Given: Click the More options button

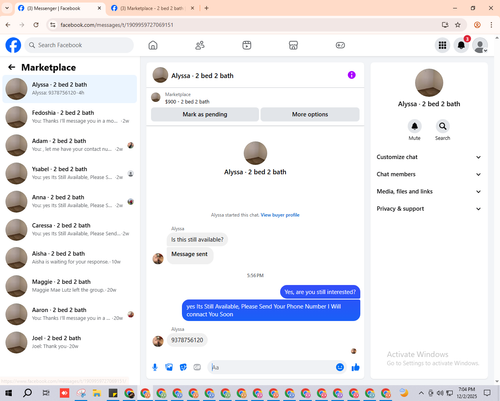Looking at the screenshot, I should click(310, 114).
